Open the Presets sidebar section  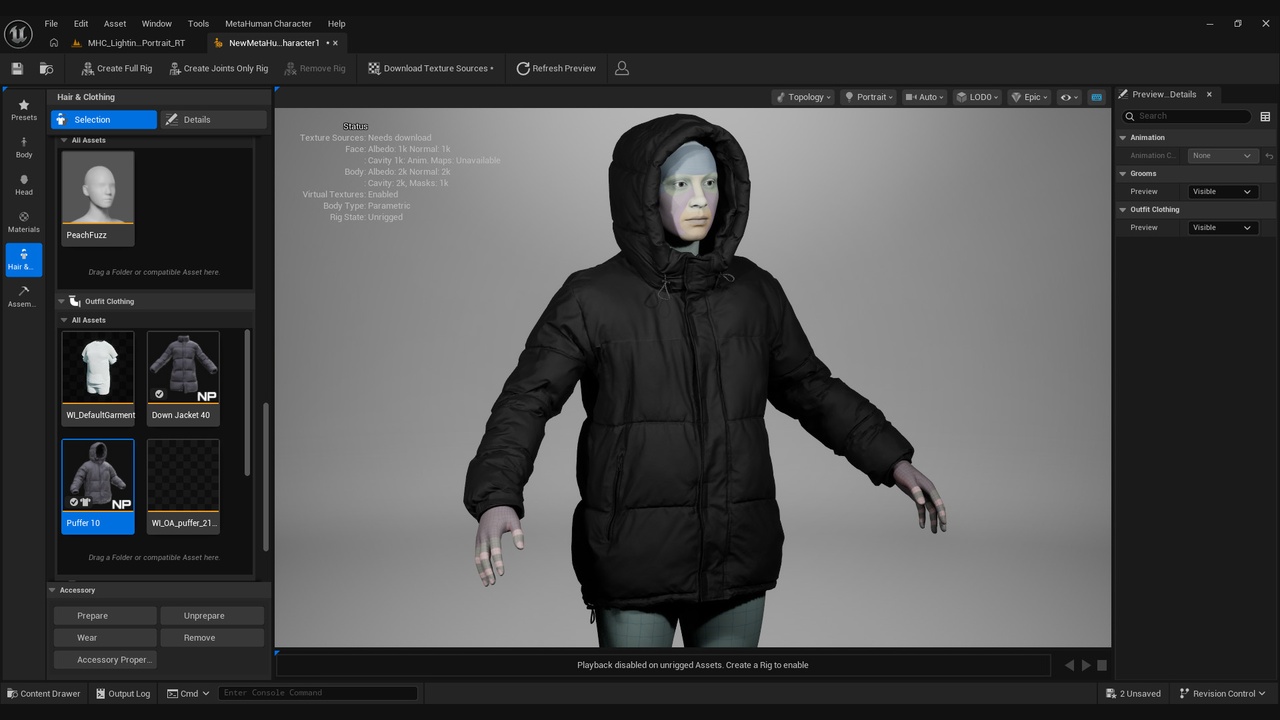tap(24, 110)
